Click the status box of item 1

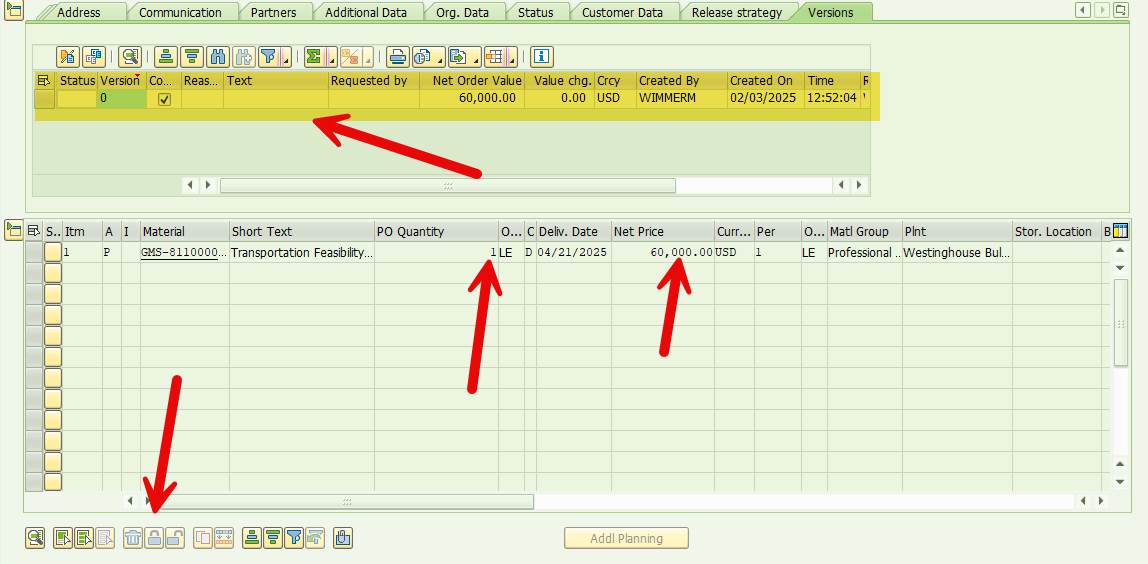[x=53, y=252]
